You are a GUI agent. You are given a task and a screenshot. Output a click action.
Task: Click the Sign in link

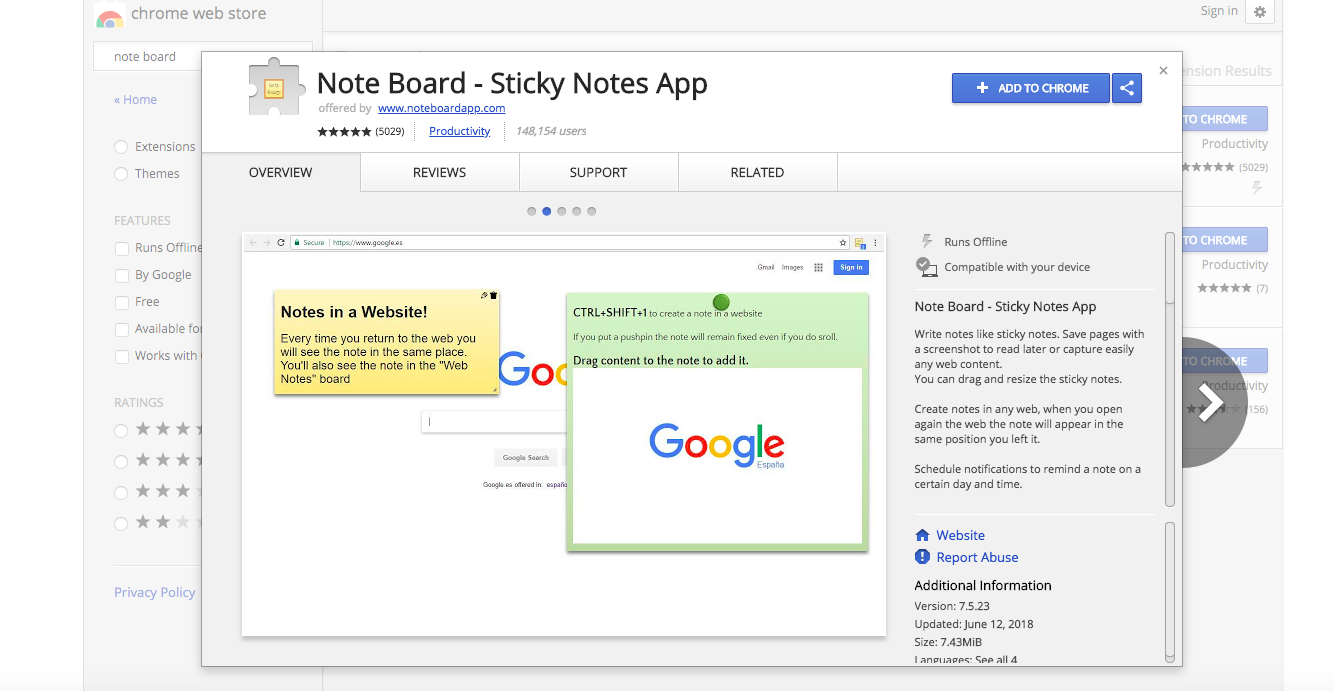[x=1218, y=11]
